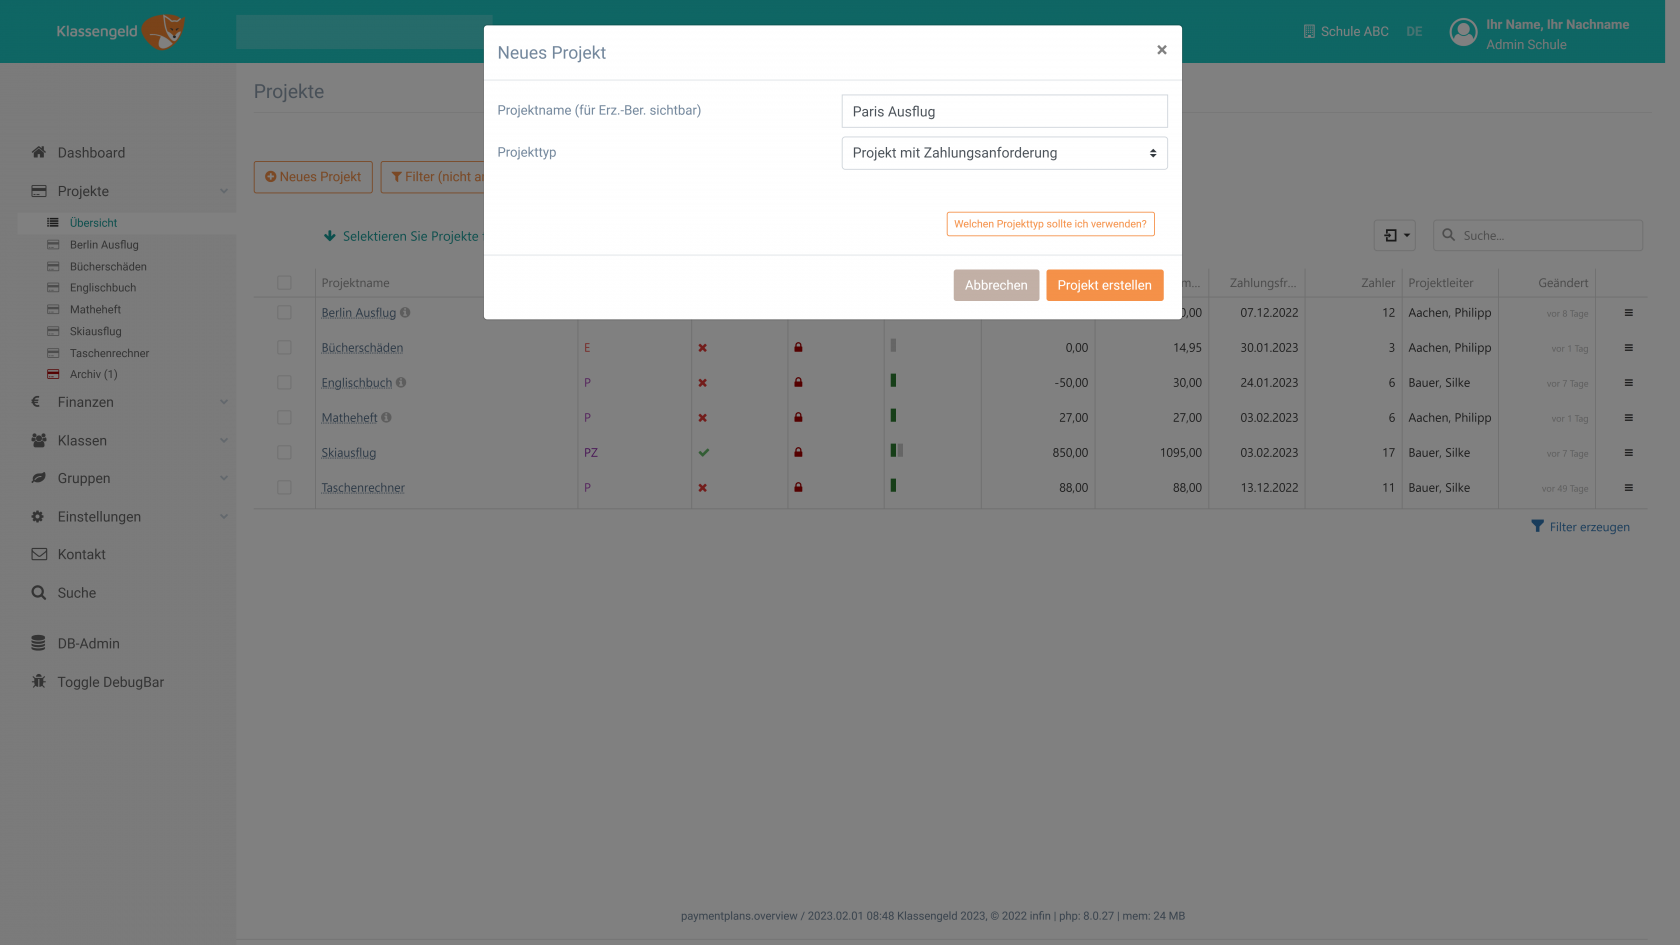Viewport: 1680px width, 945px height.
Task: Click the Filter toolbar button
Action: 432,177
